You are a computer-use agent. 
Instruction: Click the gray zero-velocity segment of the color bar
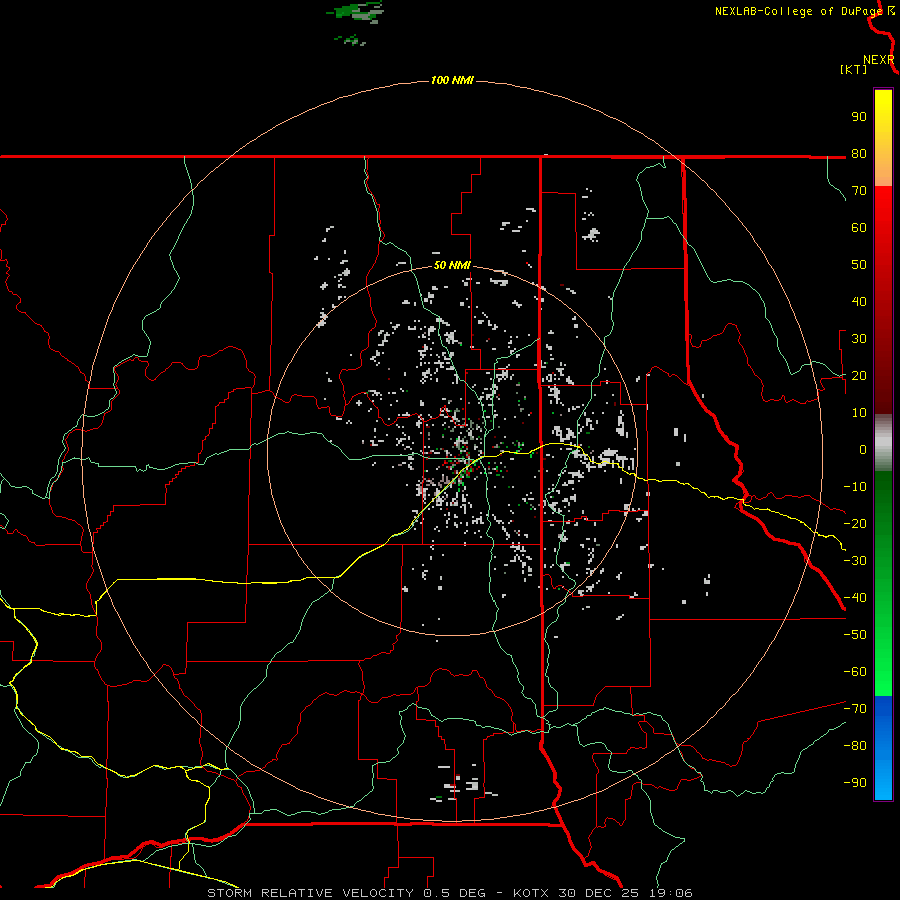tap(883, 443)
